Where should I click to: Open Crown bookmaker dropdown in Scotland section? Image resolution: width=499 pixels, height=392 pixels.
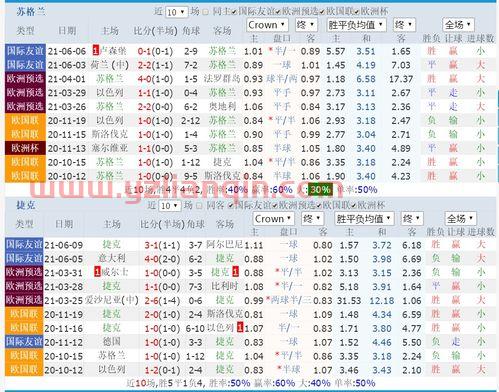pyautogui.click(x=267, y=25)
